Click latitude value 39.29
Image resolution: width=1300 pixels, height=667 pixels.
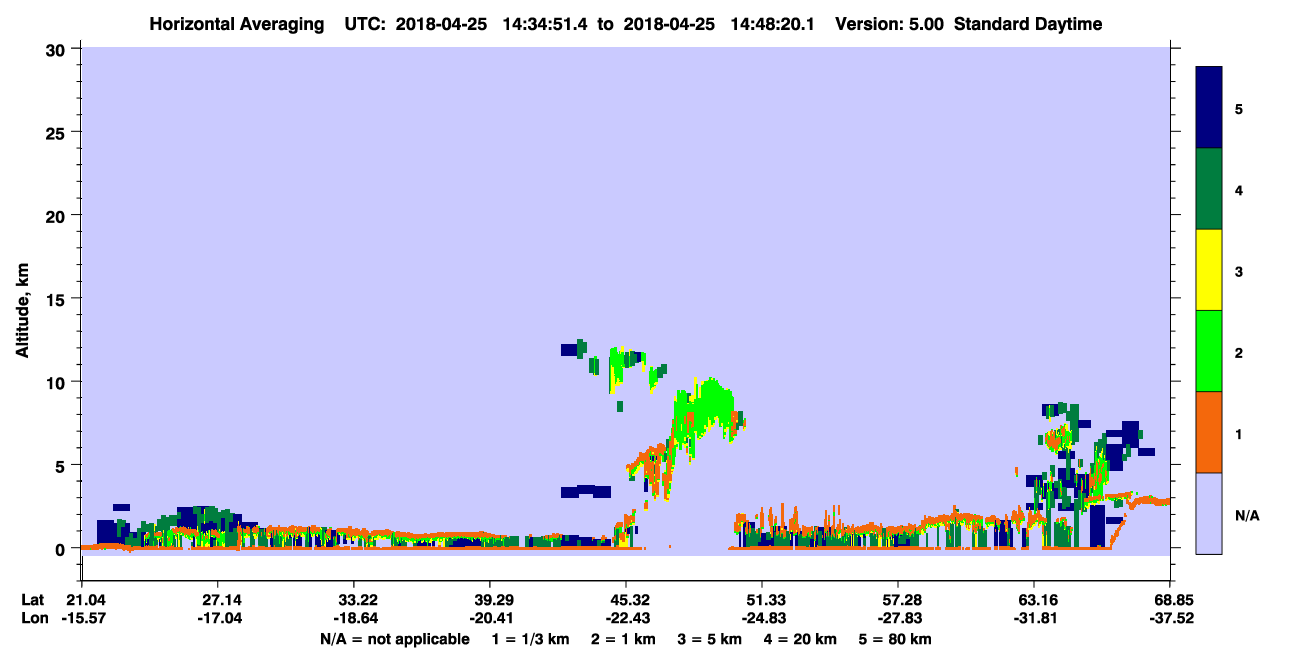coord(489,600)
